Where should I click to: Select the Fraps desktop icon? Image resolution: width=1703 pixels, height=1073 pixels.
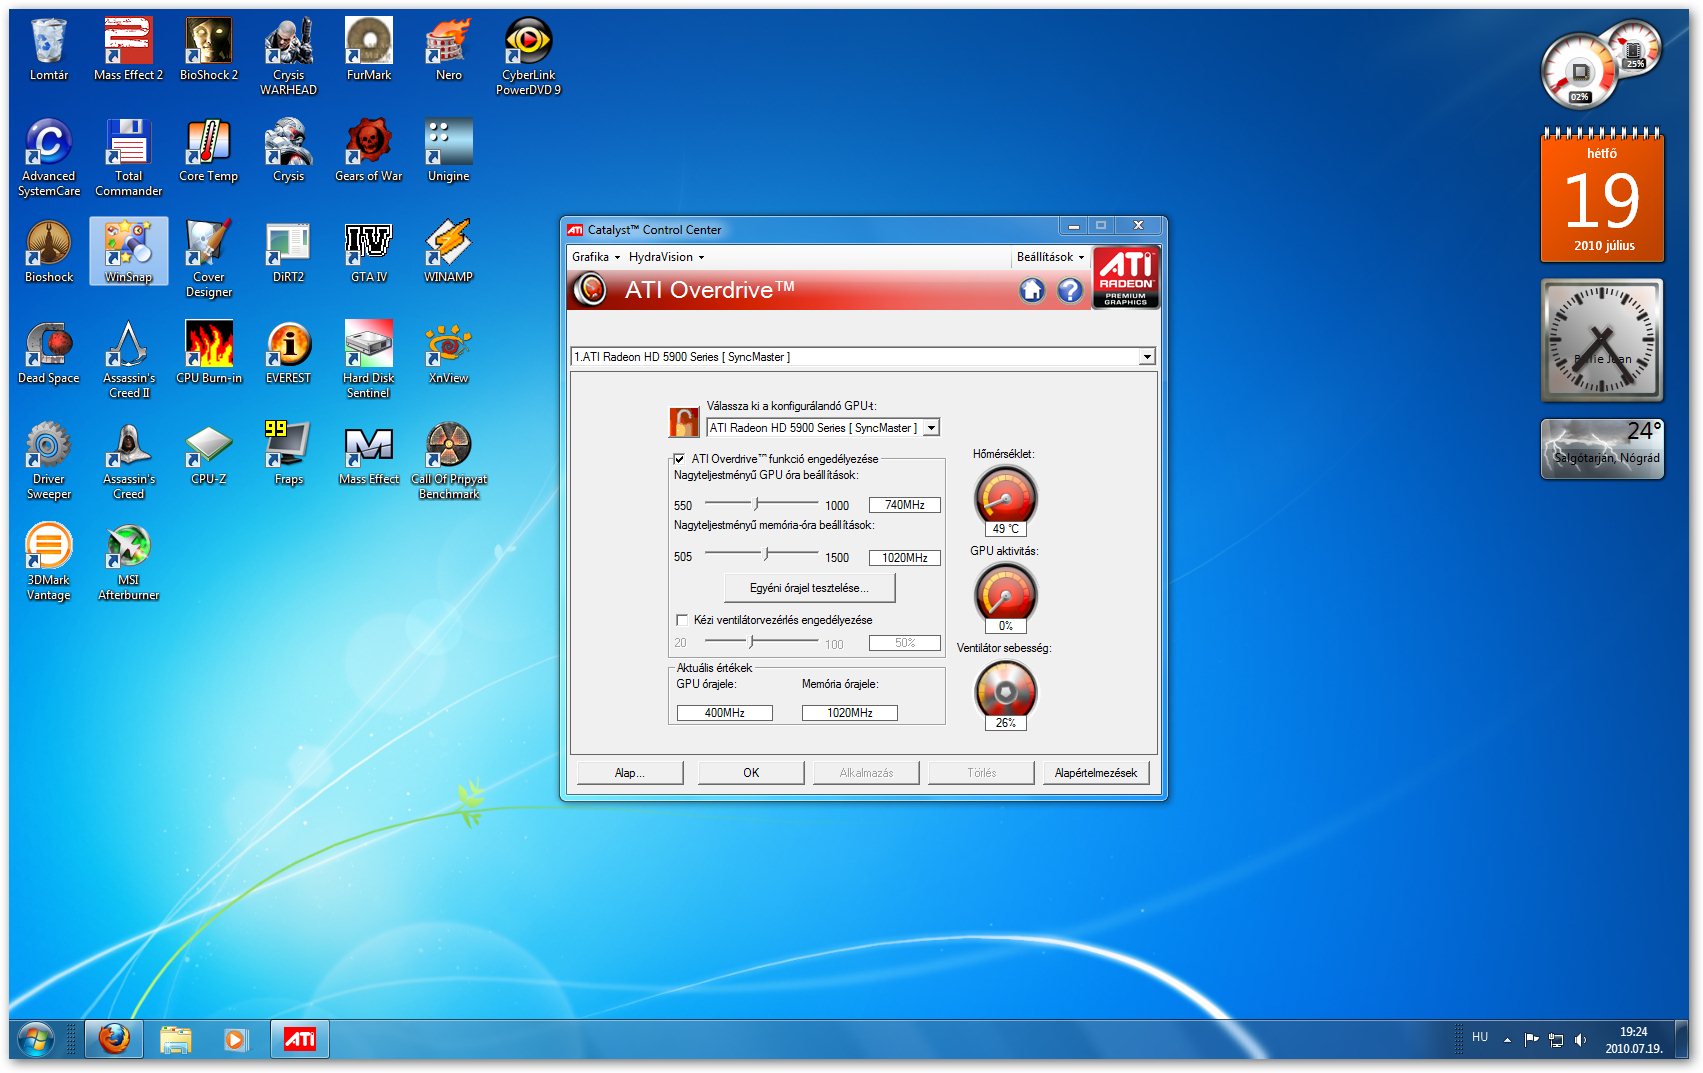pyautogui.click(x=289, y=455)
